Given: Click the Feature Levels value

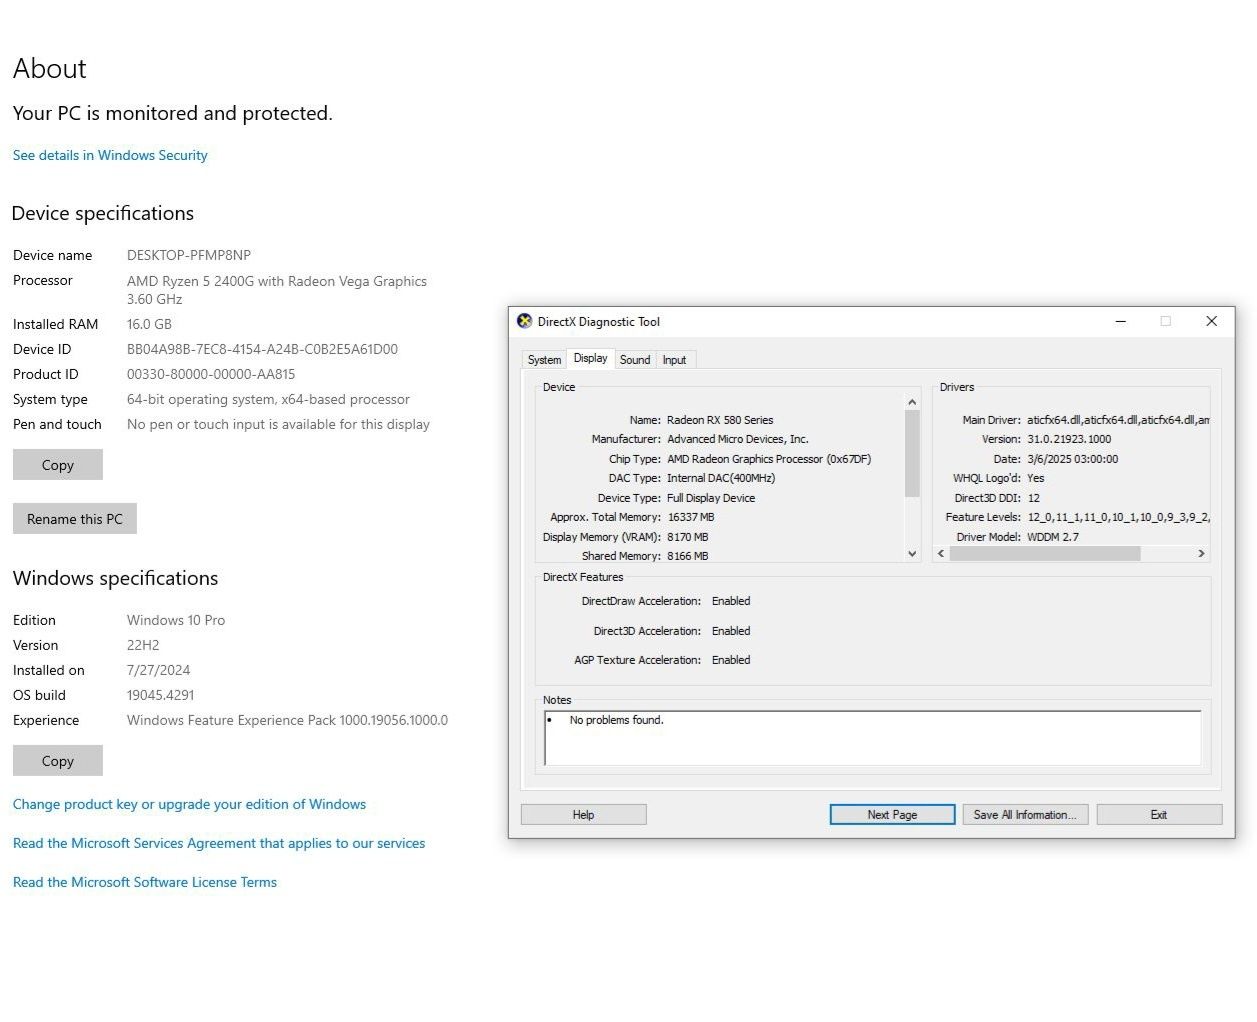Looking at the screenshot, I should pyautogui.click(x=1118, y=517).
